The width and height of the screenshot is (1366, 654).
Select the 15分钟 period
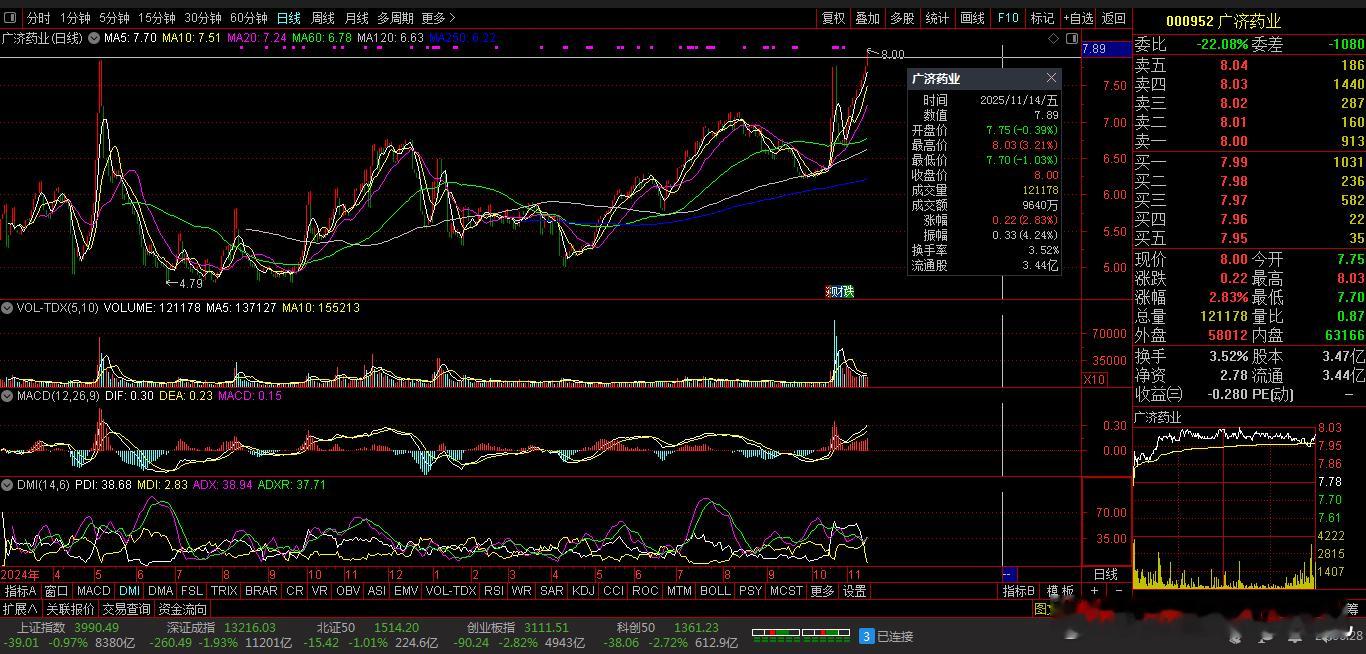coord(156,18)
